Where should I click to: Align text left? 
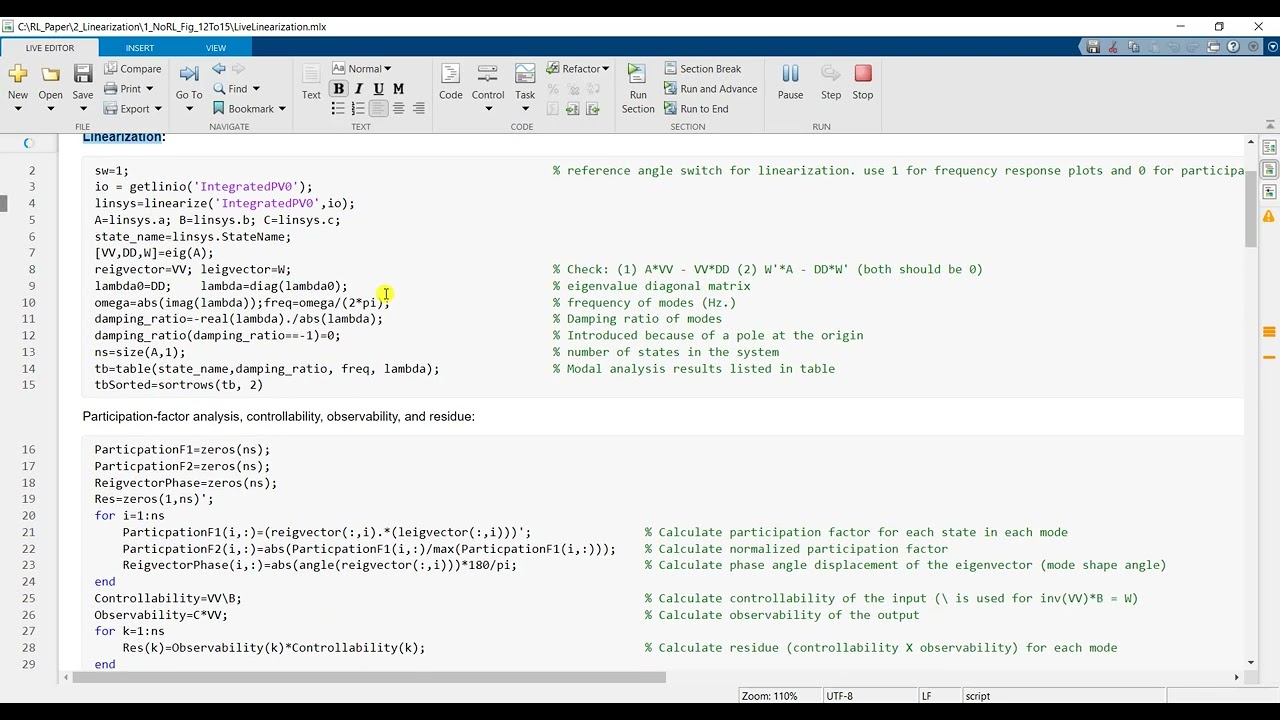click(x=378, y=109)
